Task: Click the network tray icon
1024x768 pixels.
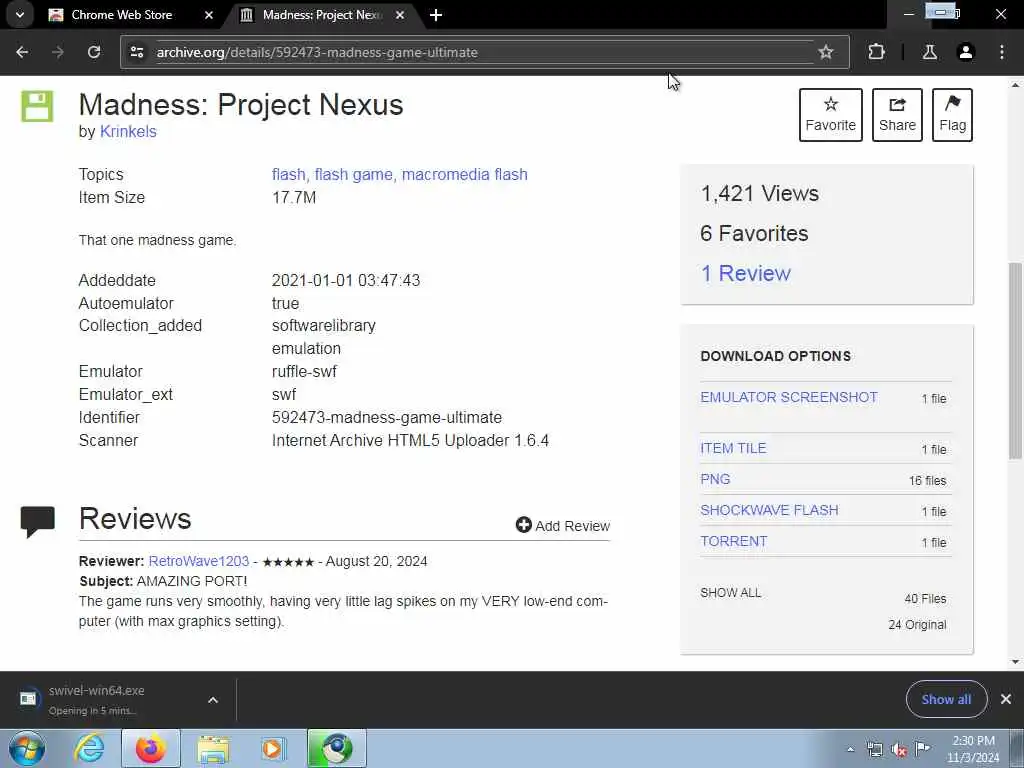Action: click(874, 750)
